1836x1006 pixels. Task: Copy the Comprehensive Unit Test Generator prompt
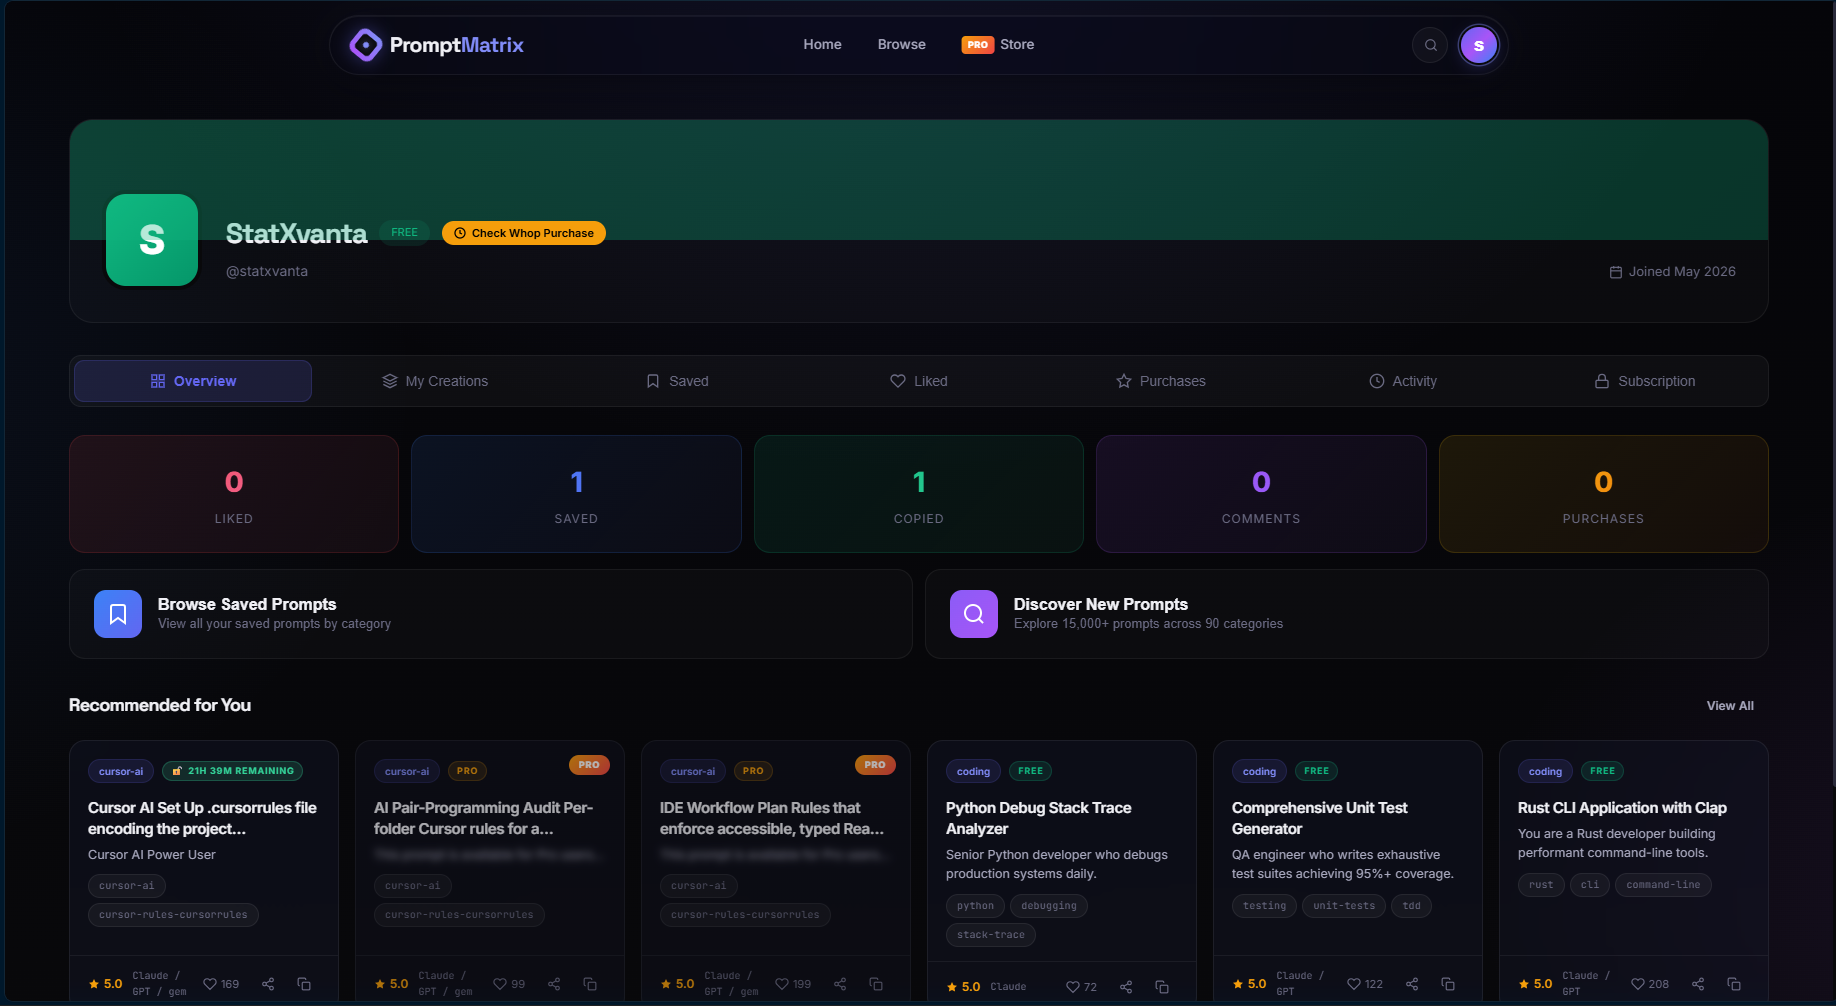(x=1448, y=984)
